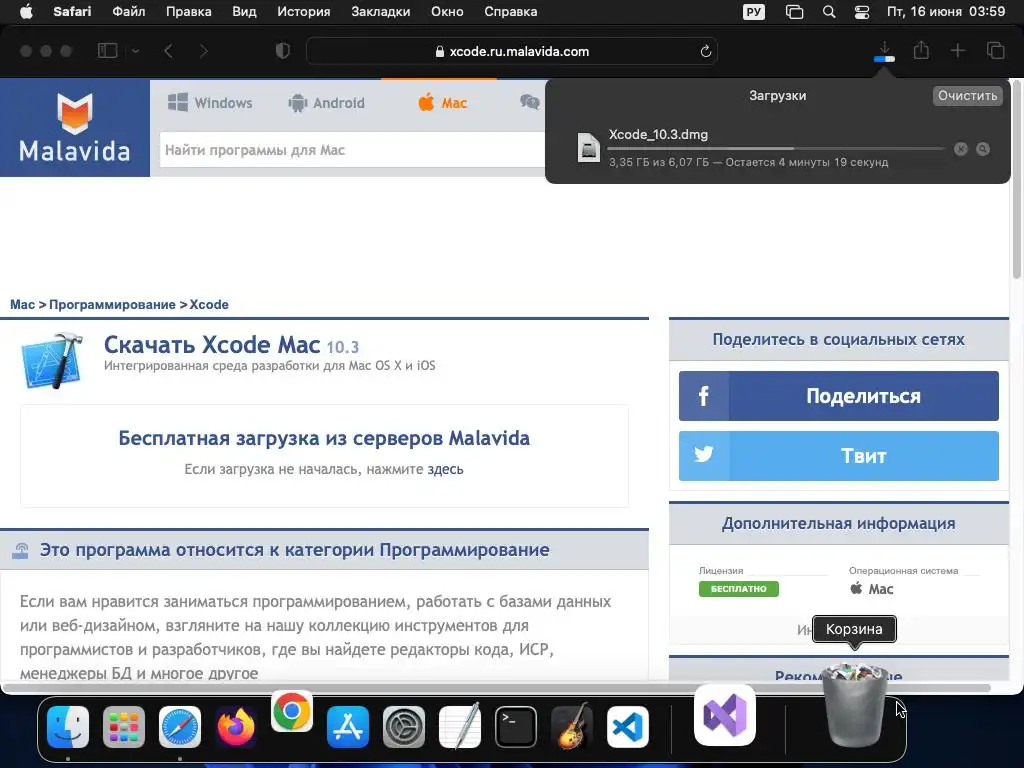Follow the Программирование breadcrumb link
The width and height of the screenshot is (1024, 768).
[112, 304]
